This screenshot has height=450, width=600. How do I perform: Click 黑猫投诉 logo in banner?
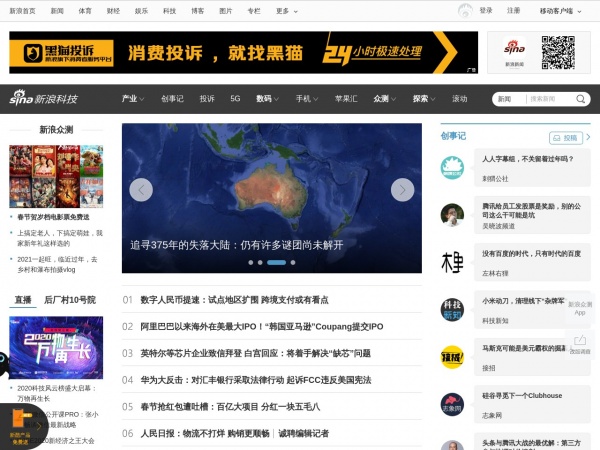61,53
